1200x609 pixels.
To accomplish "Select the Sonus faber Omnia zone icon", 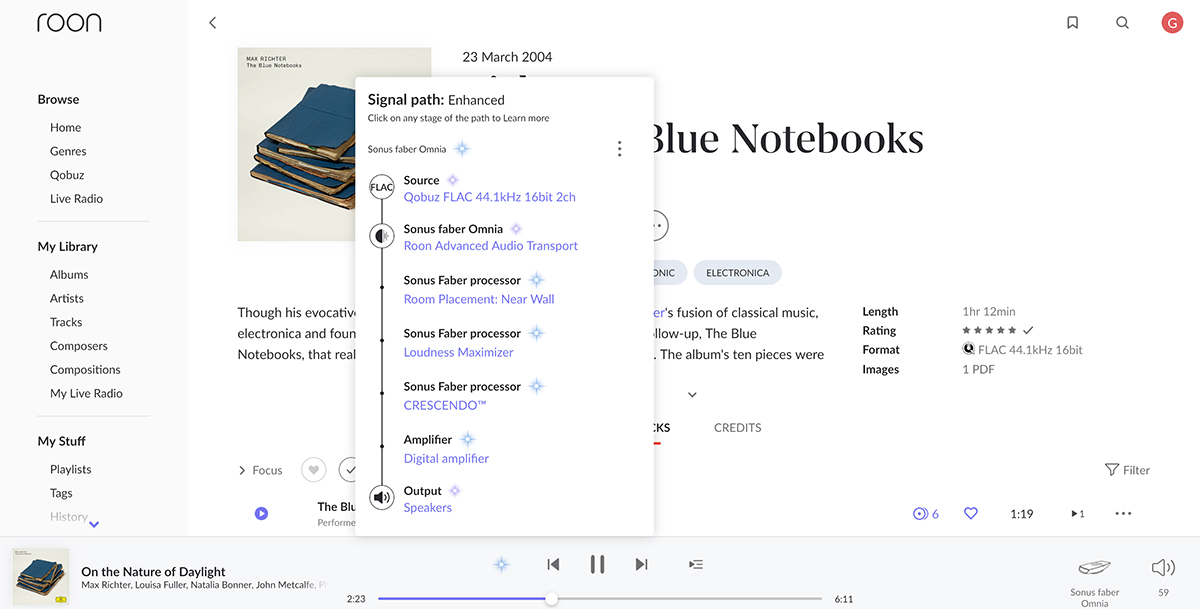I will click(x=1094, y=568).
